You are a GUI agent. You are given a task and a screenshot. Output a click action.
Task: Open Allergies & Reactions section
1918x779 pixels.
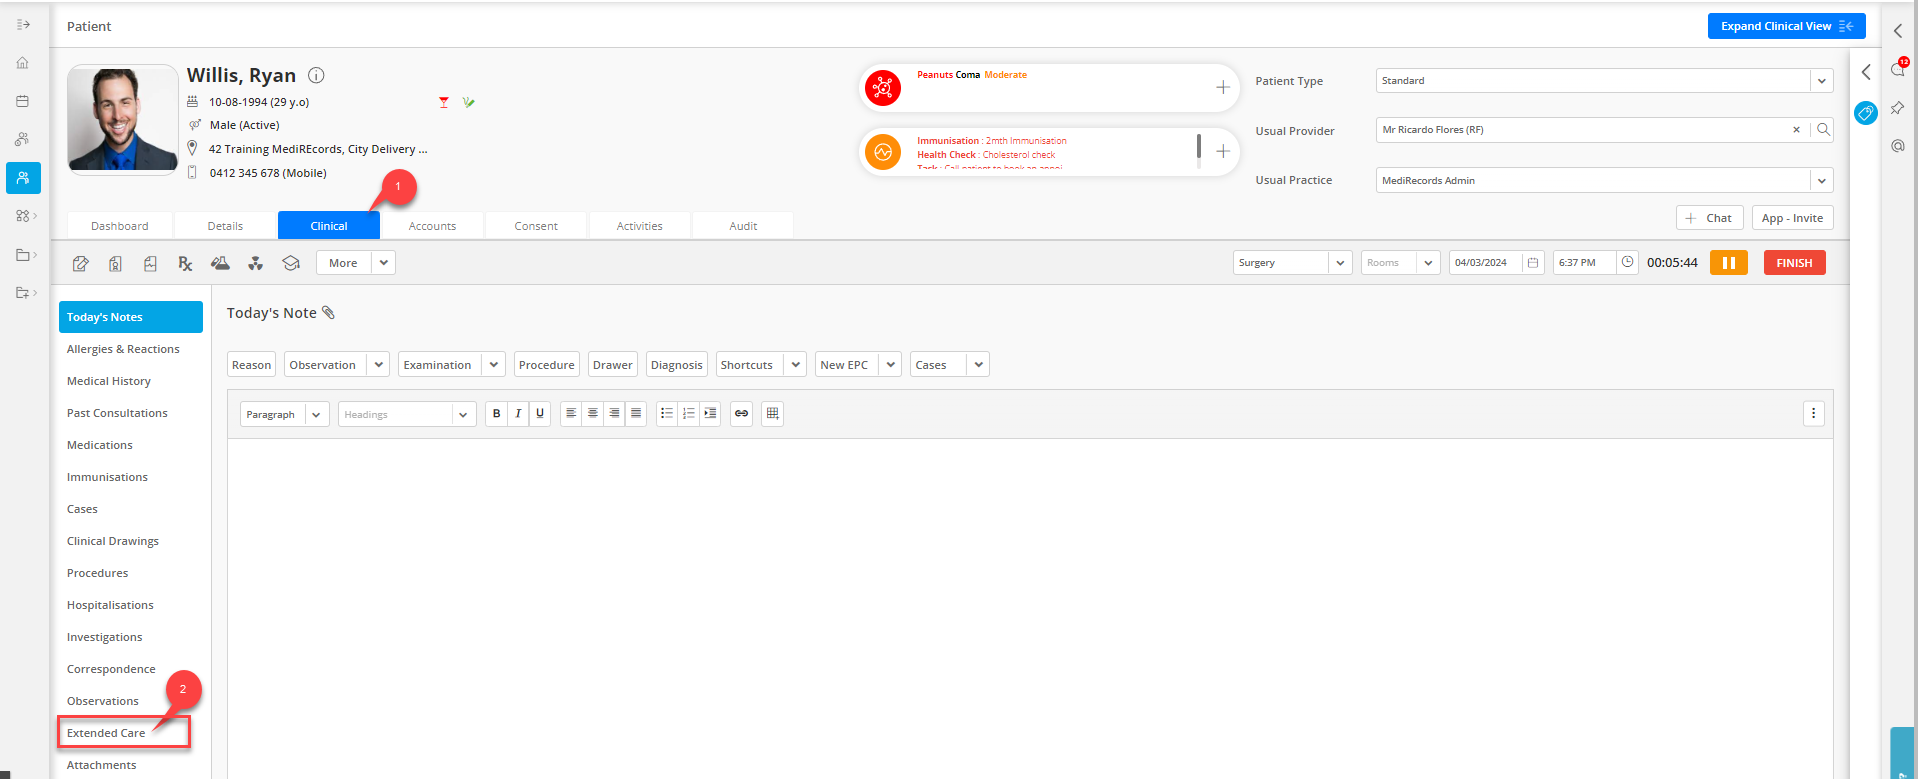(x=123, y=349)
